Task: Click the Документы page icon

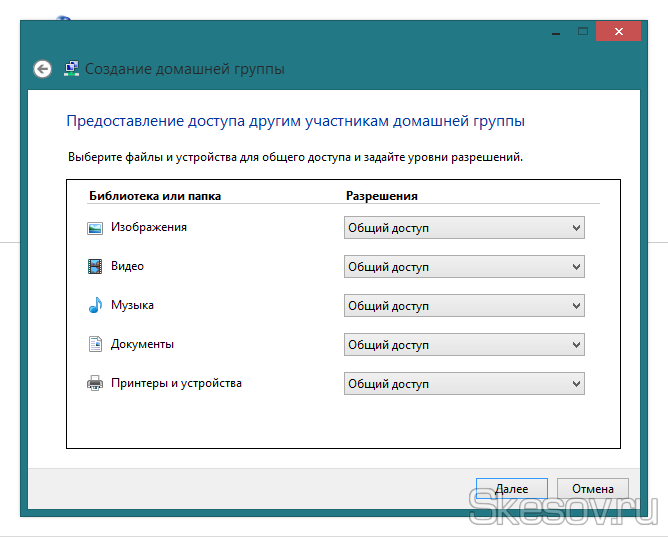Action: [95, 345]
